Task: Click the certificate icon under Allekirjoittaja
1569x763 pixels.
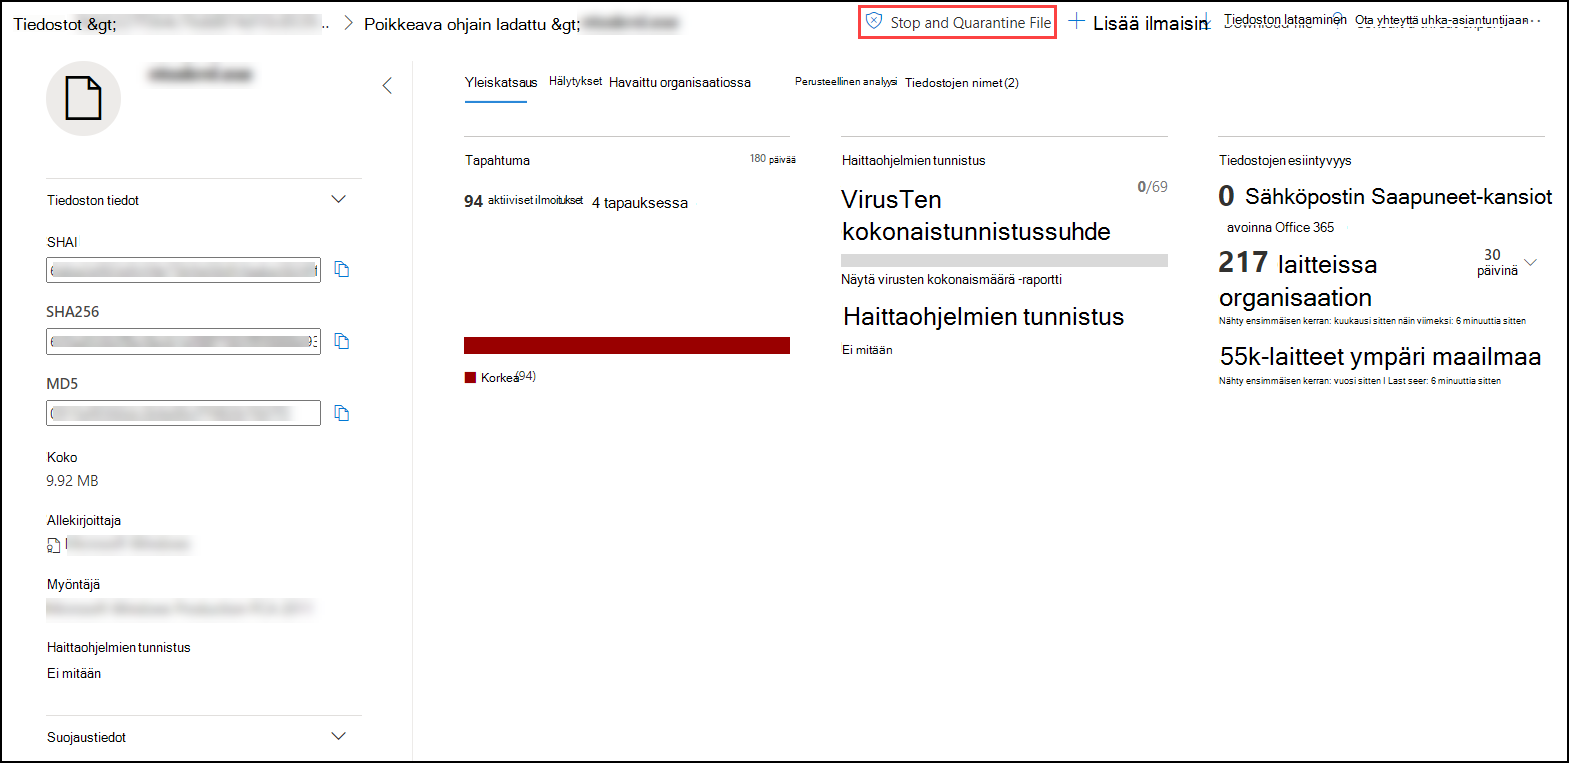Action: pyautogui.click(x=53, y=545)
